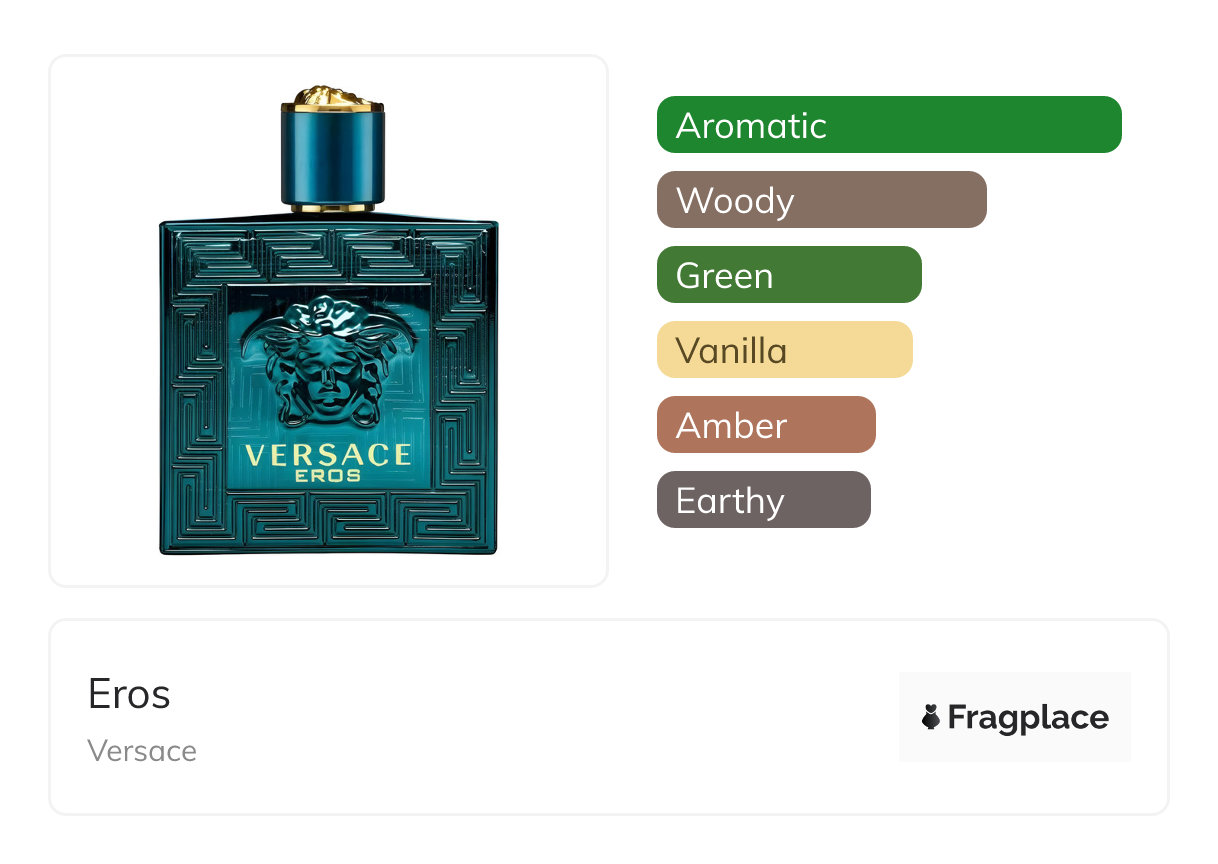This screenshot has width=1218, height=864.
Task: Select the Woody accord bar
Action: coord(822,200)
